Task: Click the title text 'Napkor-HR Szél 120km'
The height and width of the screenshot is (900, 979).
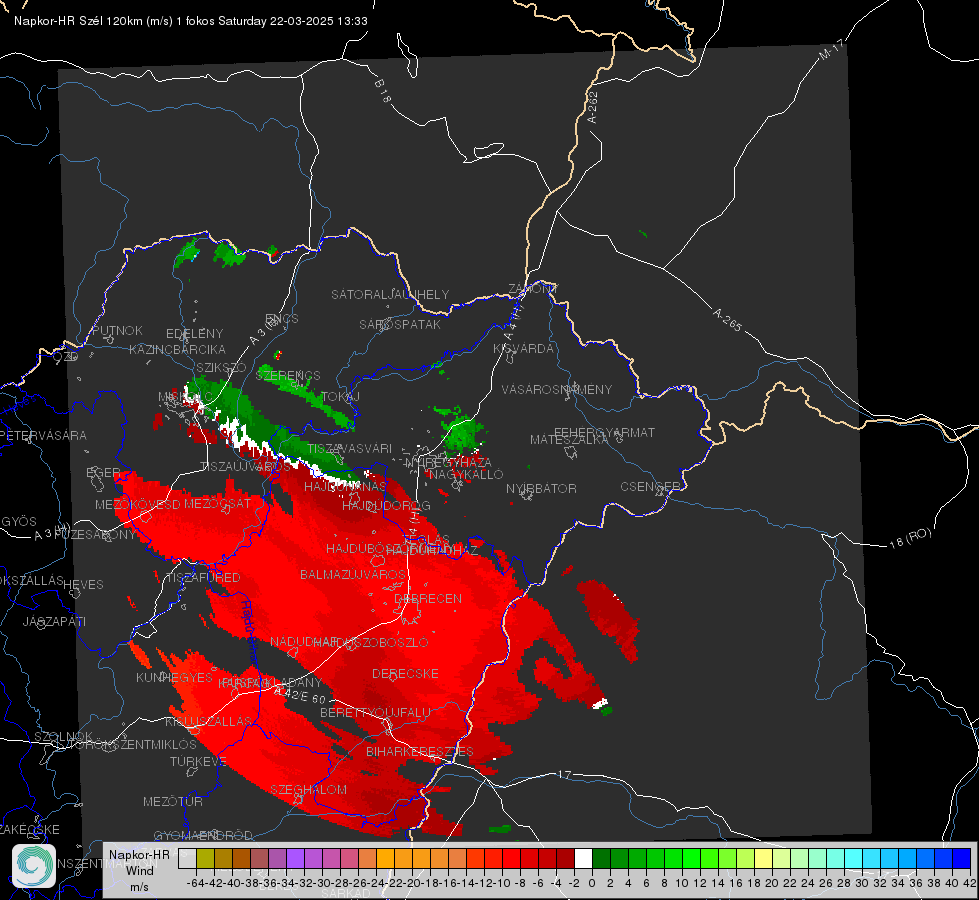Action: coord(79,21)
